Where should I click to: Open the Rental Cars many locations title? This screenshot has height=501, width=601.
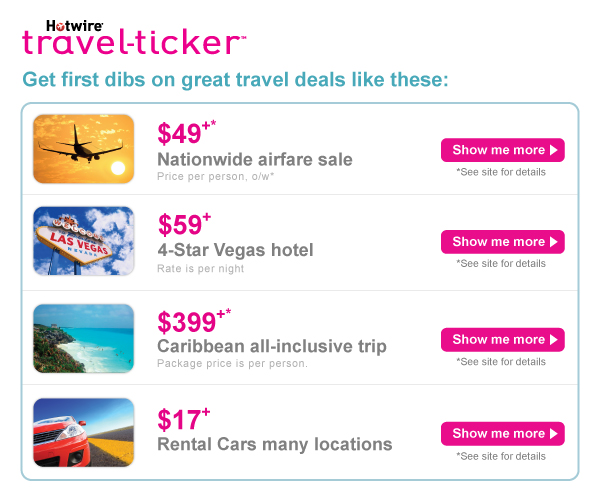274,443
